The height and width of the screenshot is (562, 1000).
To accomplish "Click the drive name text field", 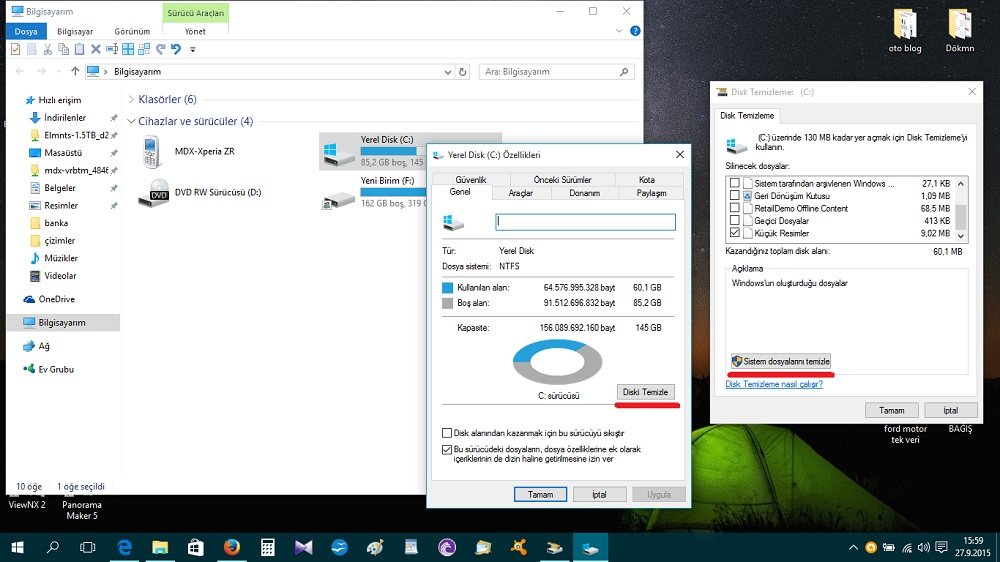I will point(585,222).
